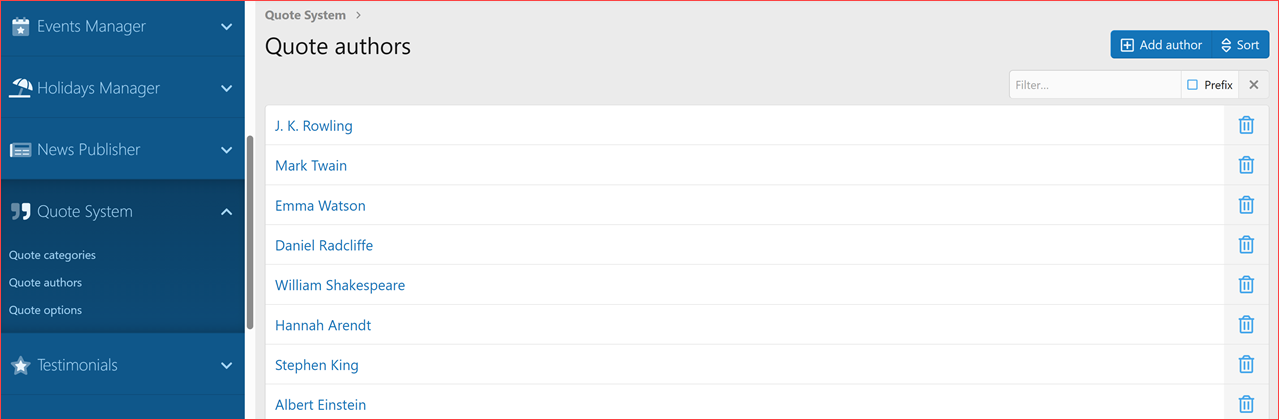Enable the Prefix checkbox

[x=1192, y=85]
